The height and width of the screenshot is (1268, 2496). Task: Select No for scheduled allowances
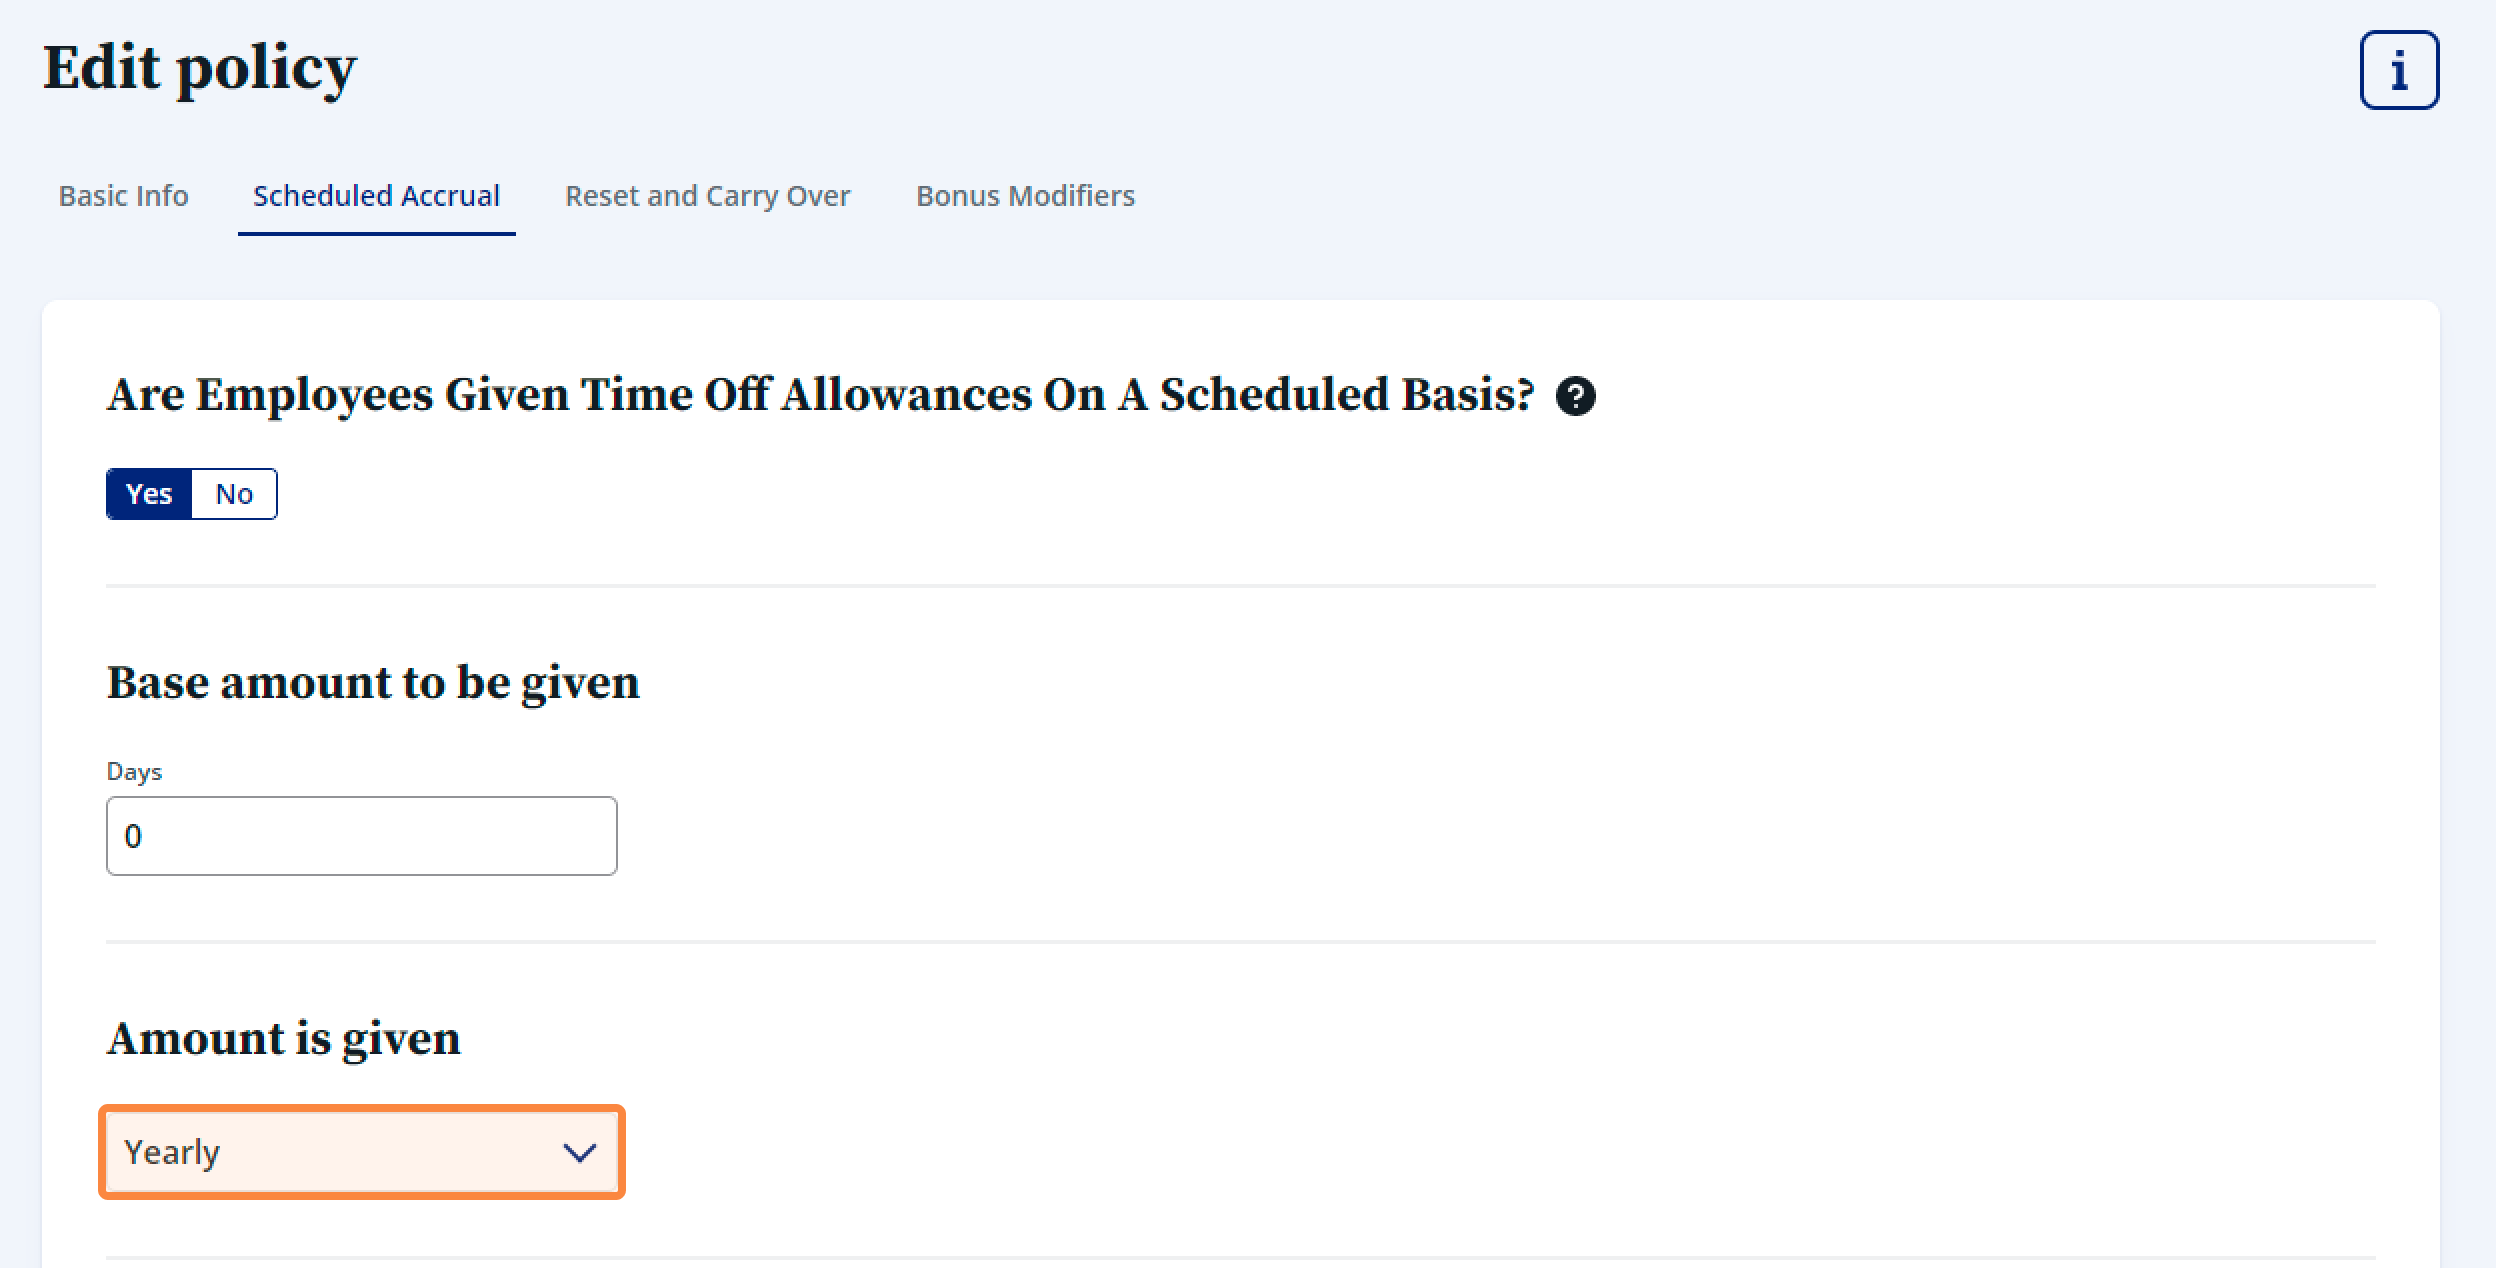(x=234, y=494)
